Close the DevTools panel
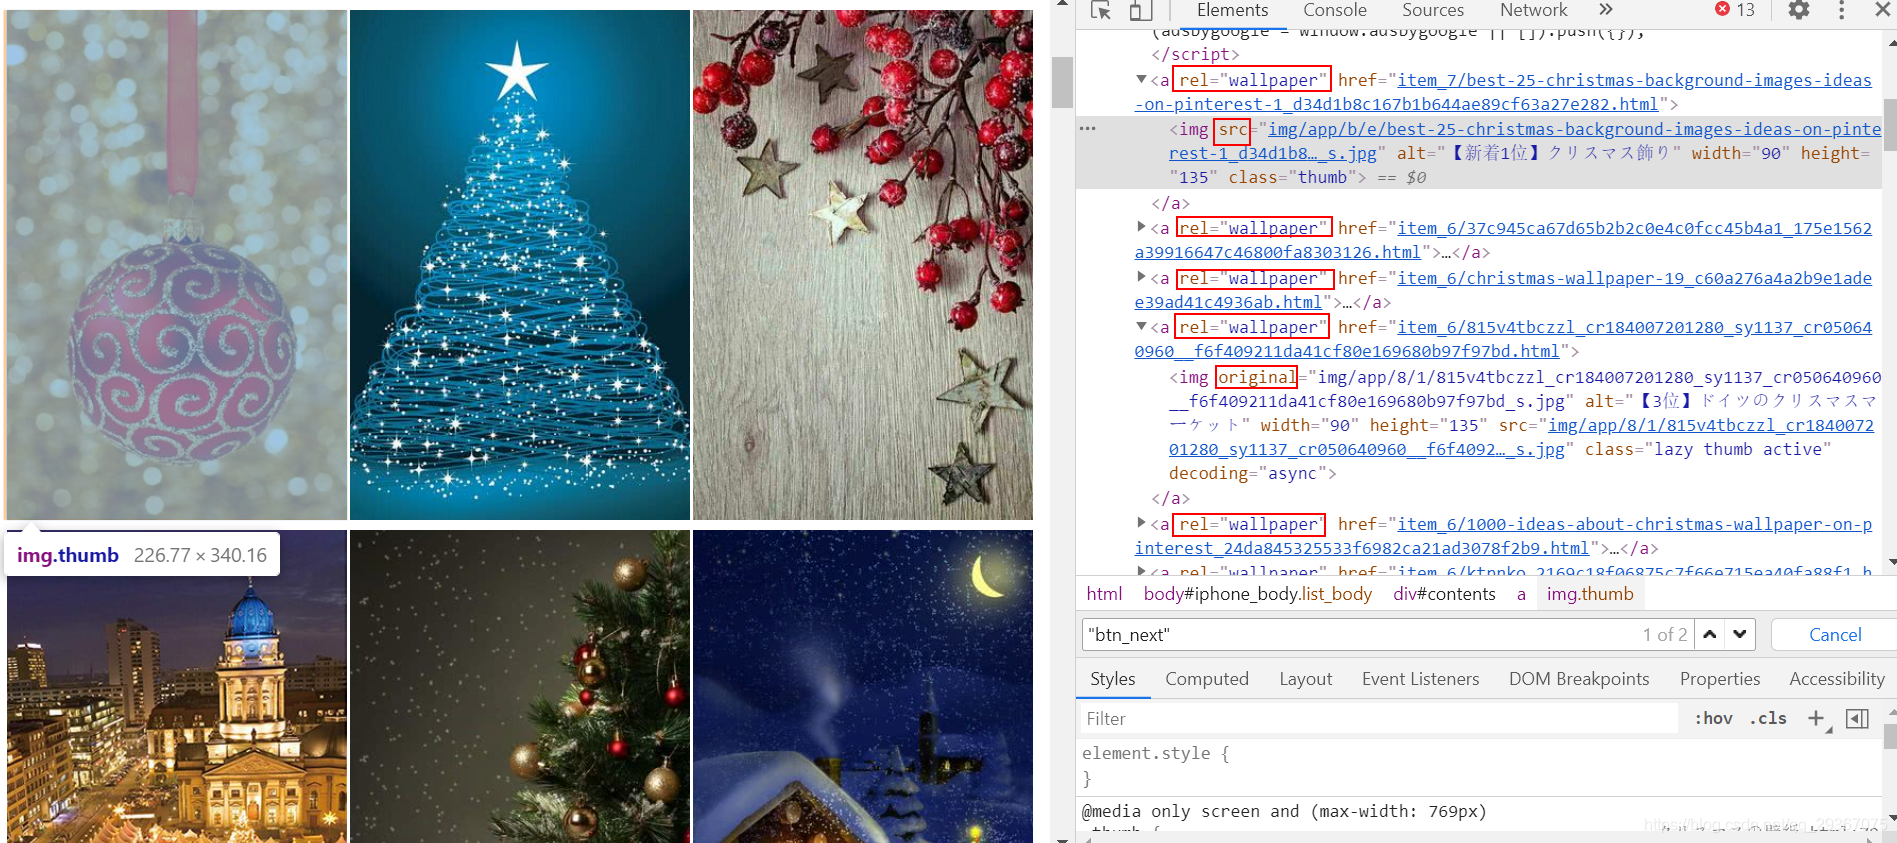The image size is (1897, 843). click(1882, 10)
